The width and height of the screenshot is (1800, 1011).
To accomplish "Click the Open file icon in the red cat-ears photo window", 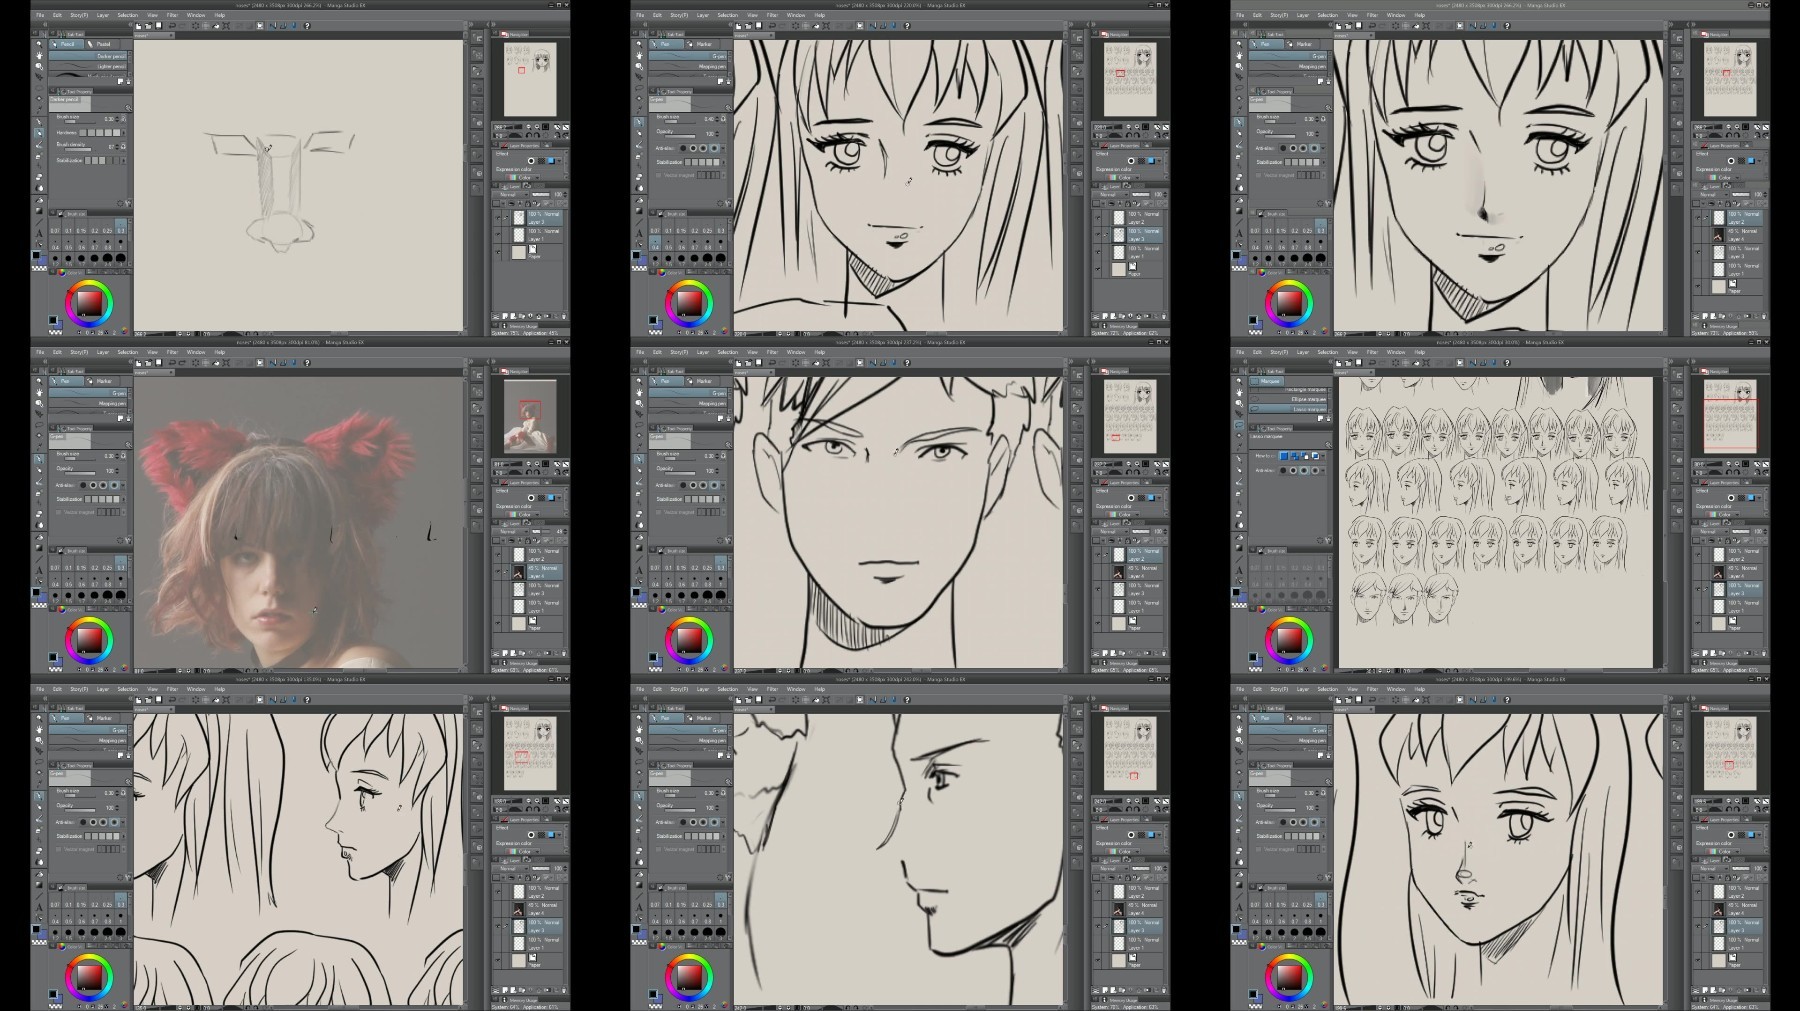I will [148, 363].
